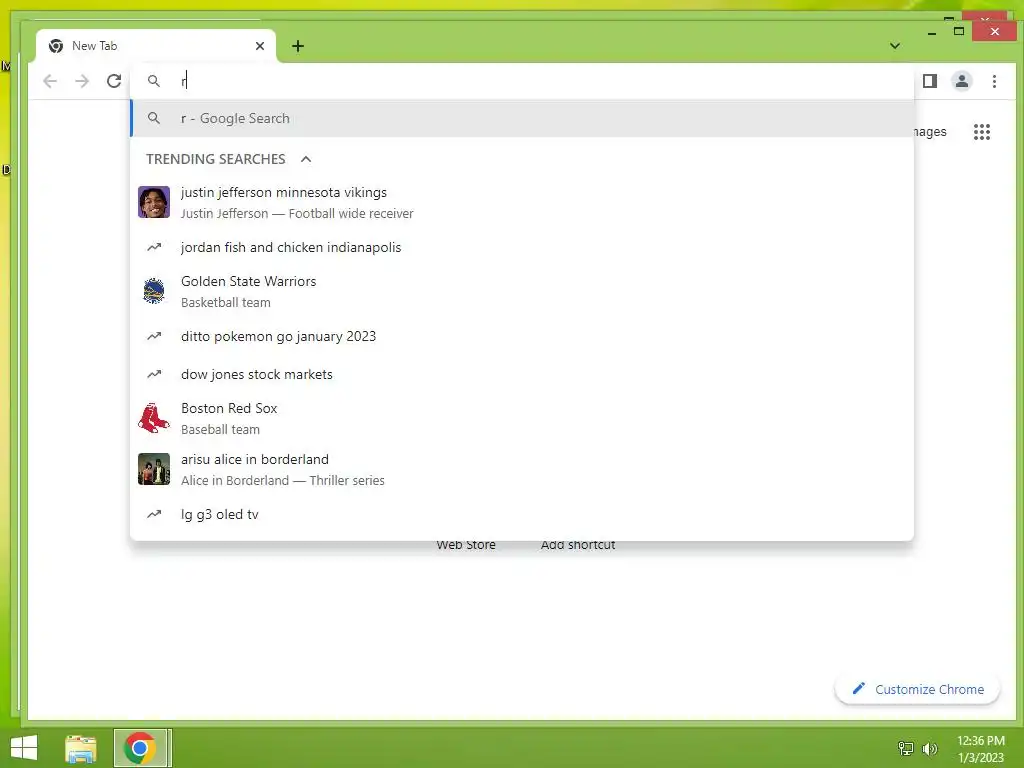
Task: Click trending arrow beside dow jones
Action: point(154,374)
